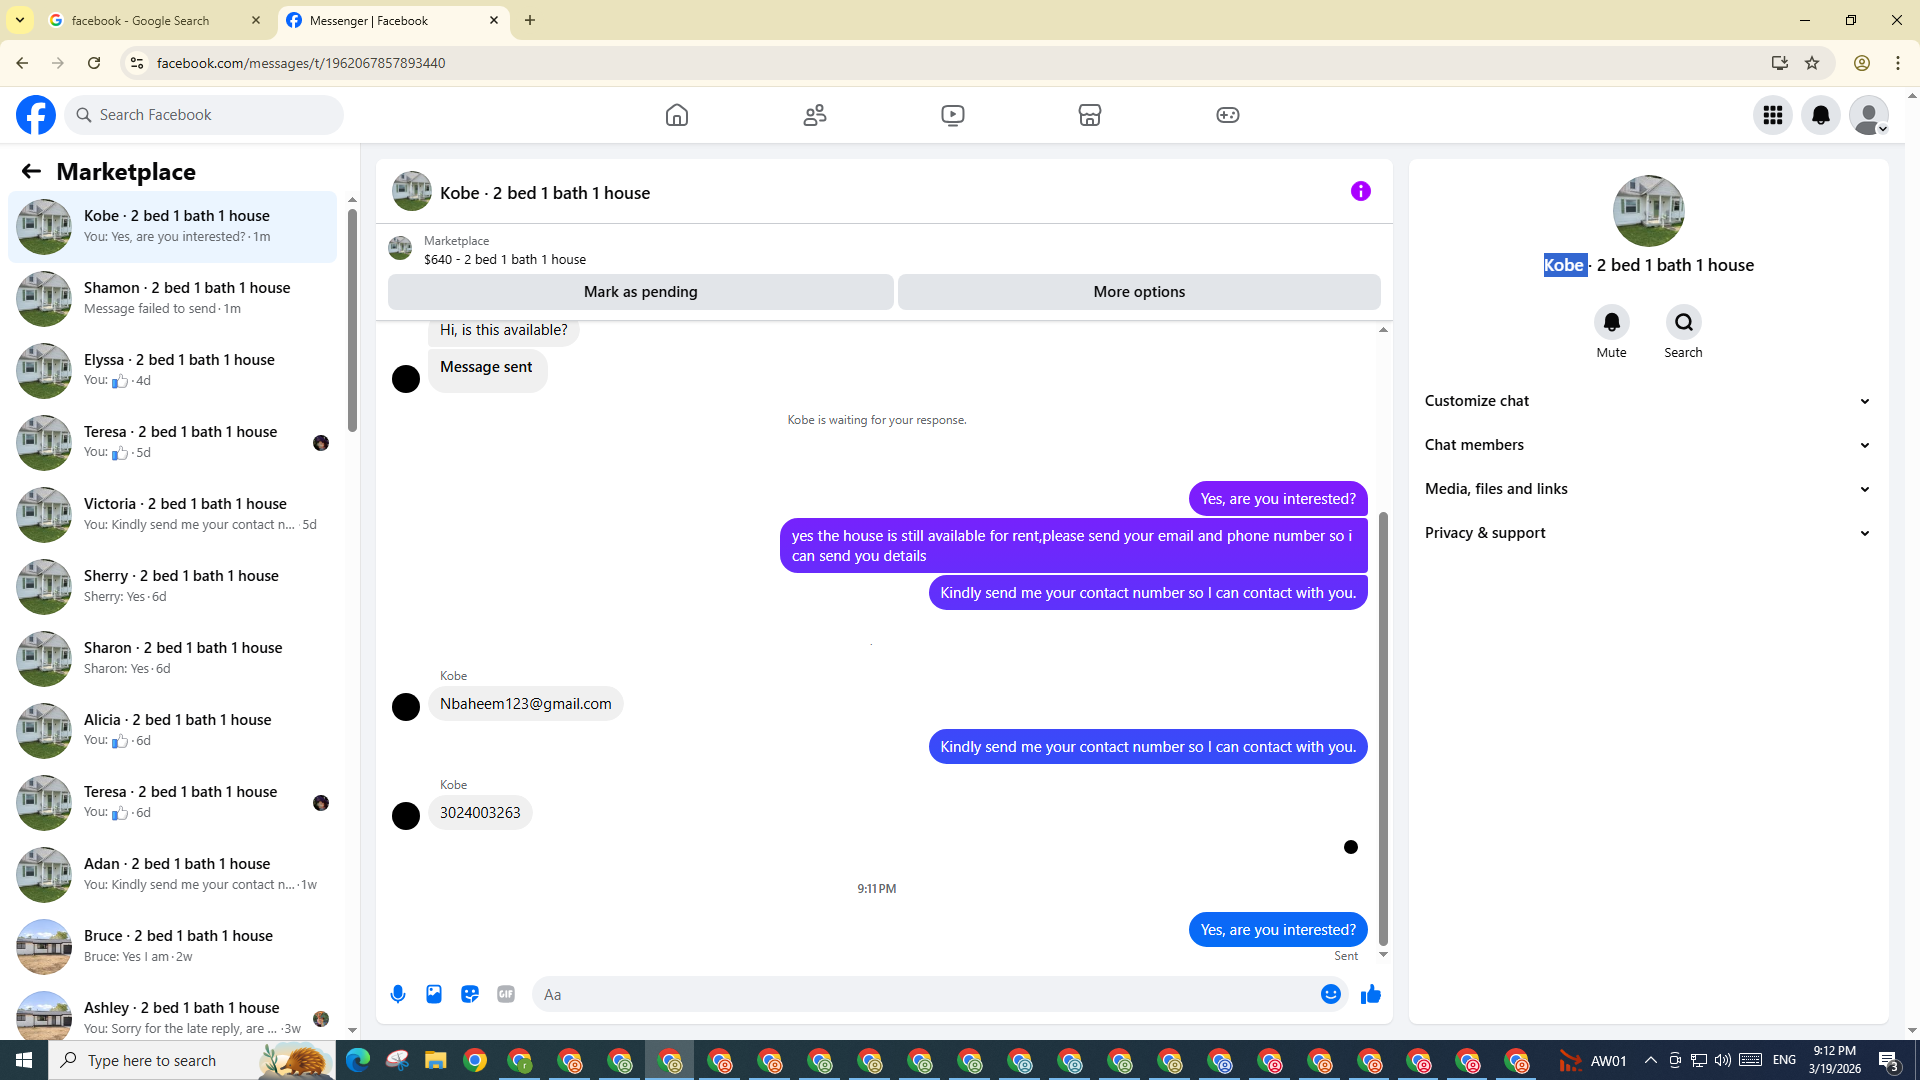This screenshot has width=1920, height=1080.
Task: Click the Mark as pending button
Action: point(640,292)
